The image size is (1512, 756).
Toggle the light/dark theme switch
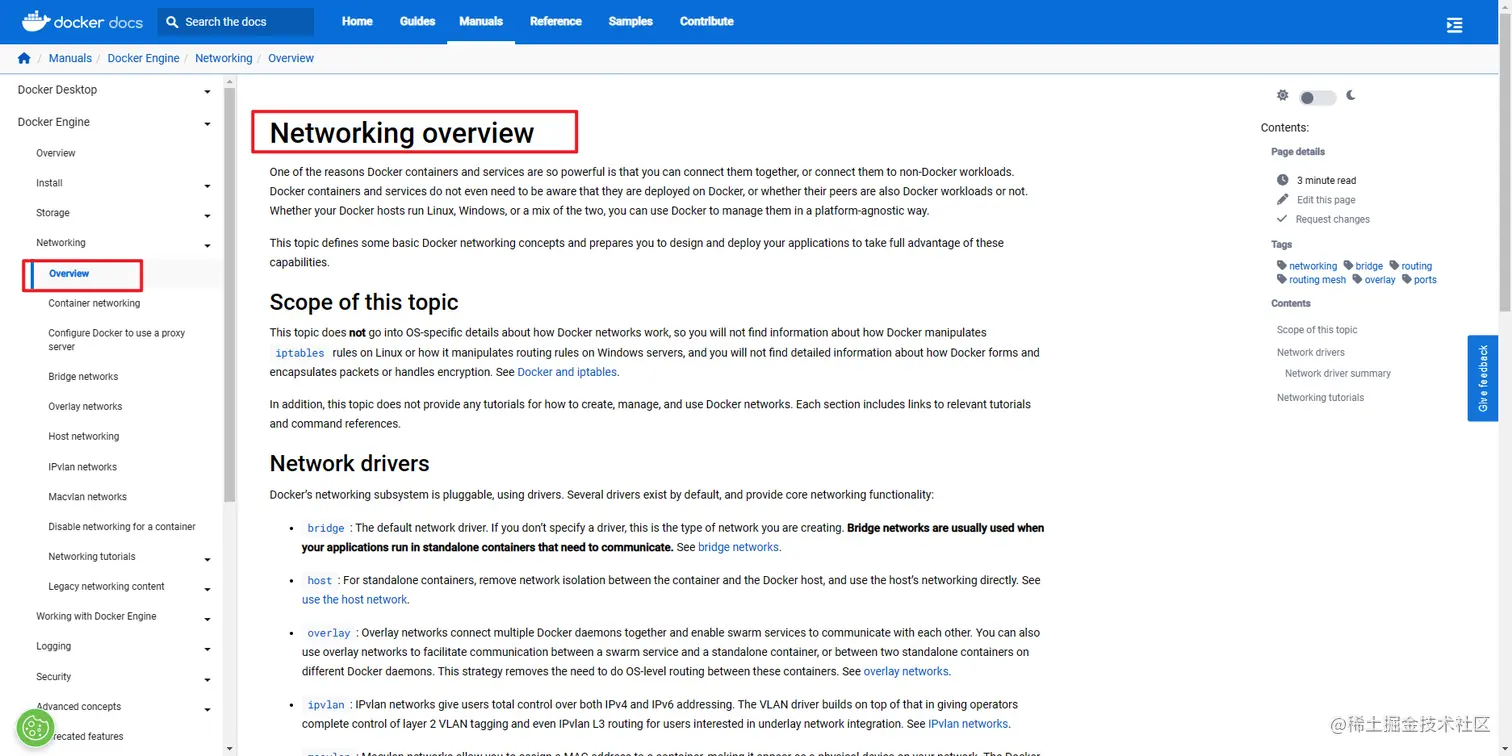coord(1317,97)
